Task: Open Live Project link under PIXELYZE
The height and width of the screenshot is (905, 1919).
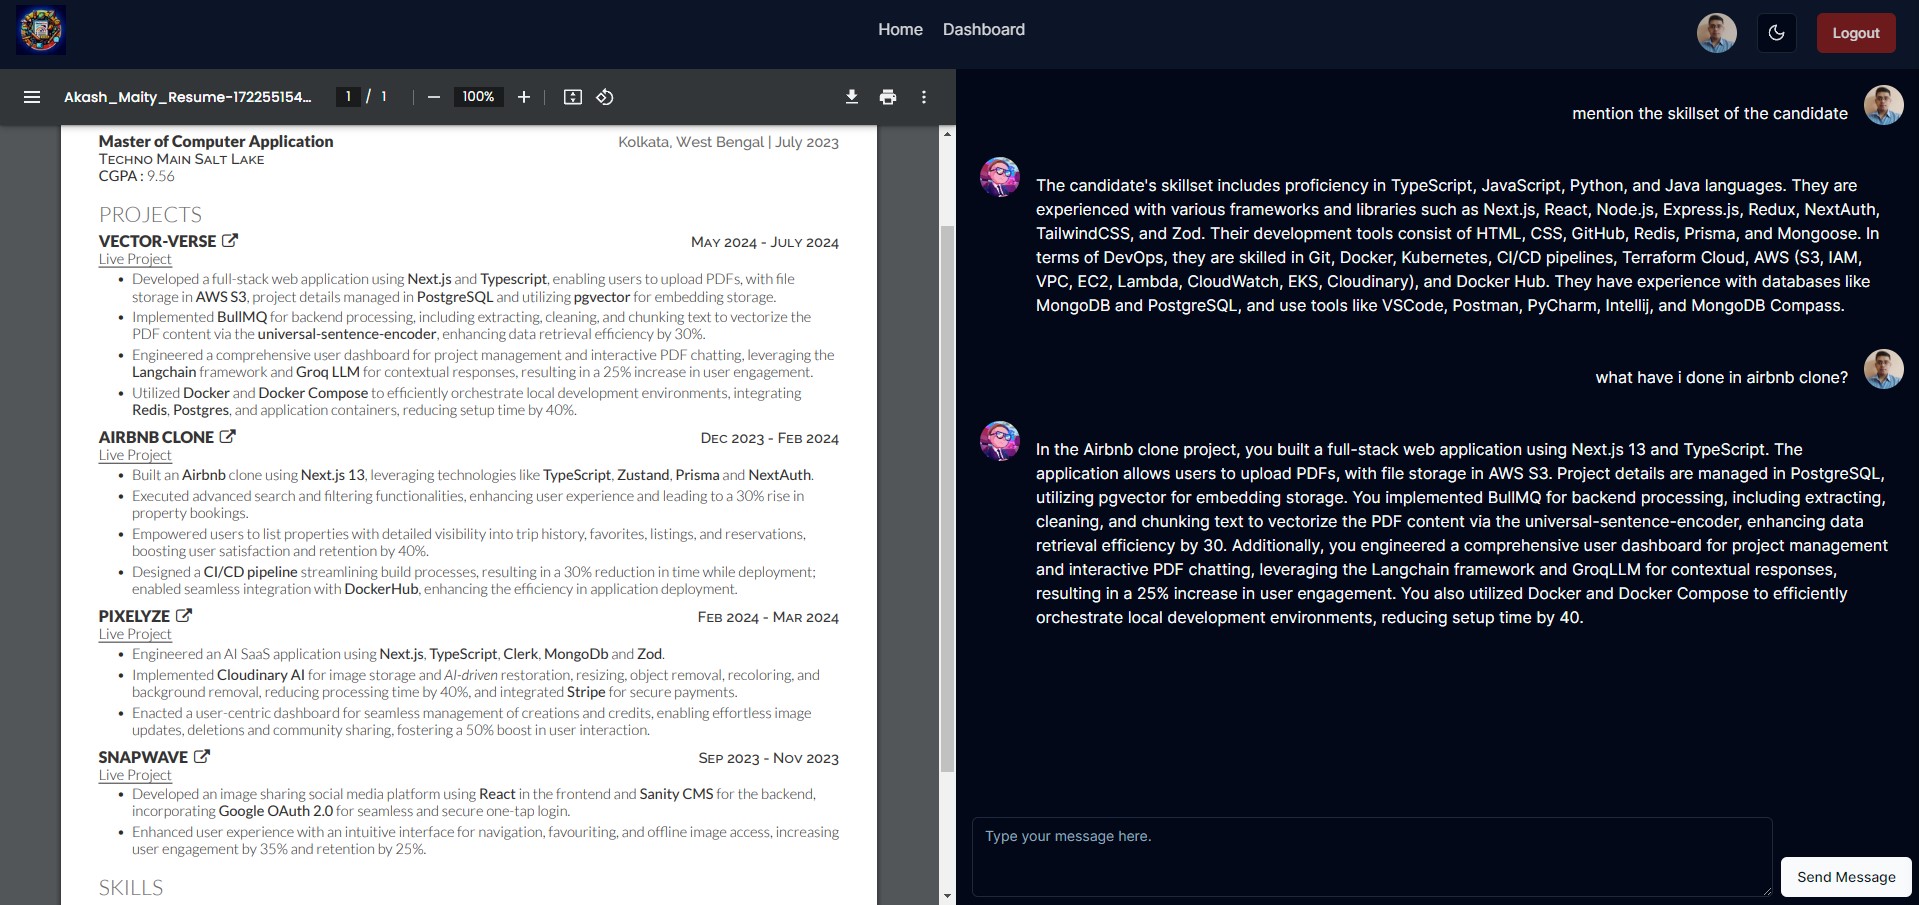Action: click(x=135, y=634)
